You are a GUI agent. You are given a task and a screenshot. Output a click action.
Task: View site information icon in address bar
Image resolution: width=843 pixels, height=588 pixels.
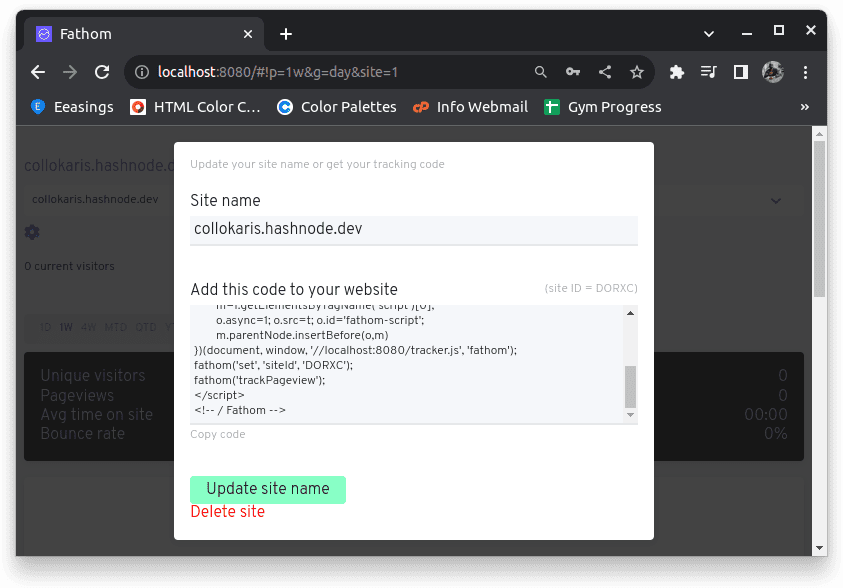pos(142,72)
